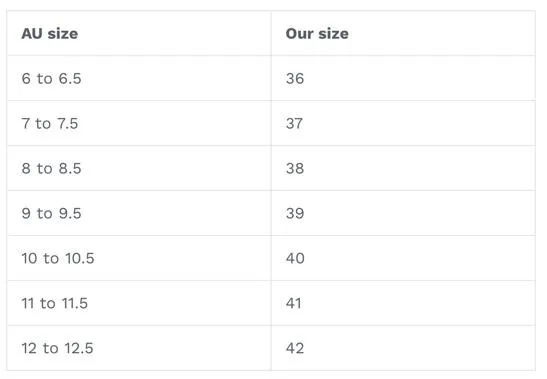Screen dimensions: 547x379
Task: Select the 10 to 10.5 cell
Action: pyautogui.click(x=139, y=258)
